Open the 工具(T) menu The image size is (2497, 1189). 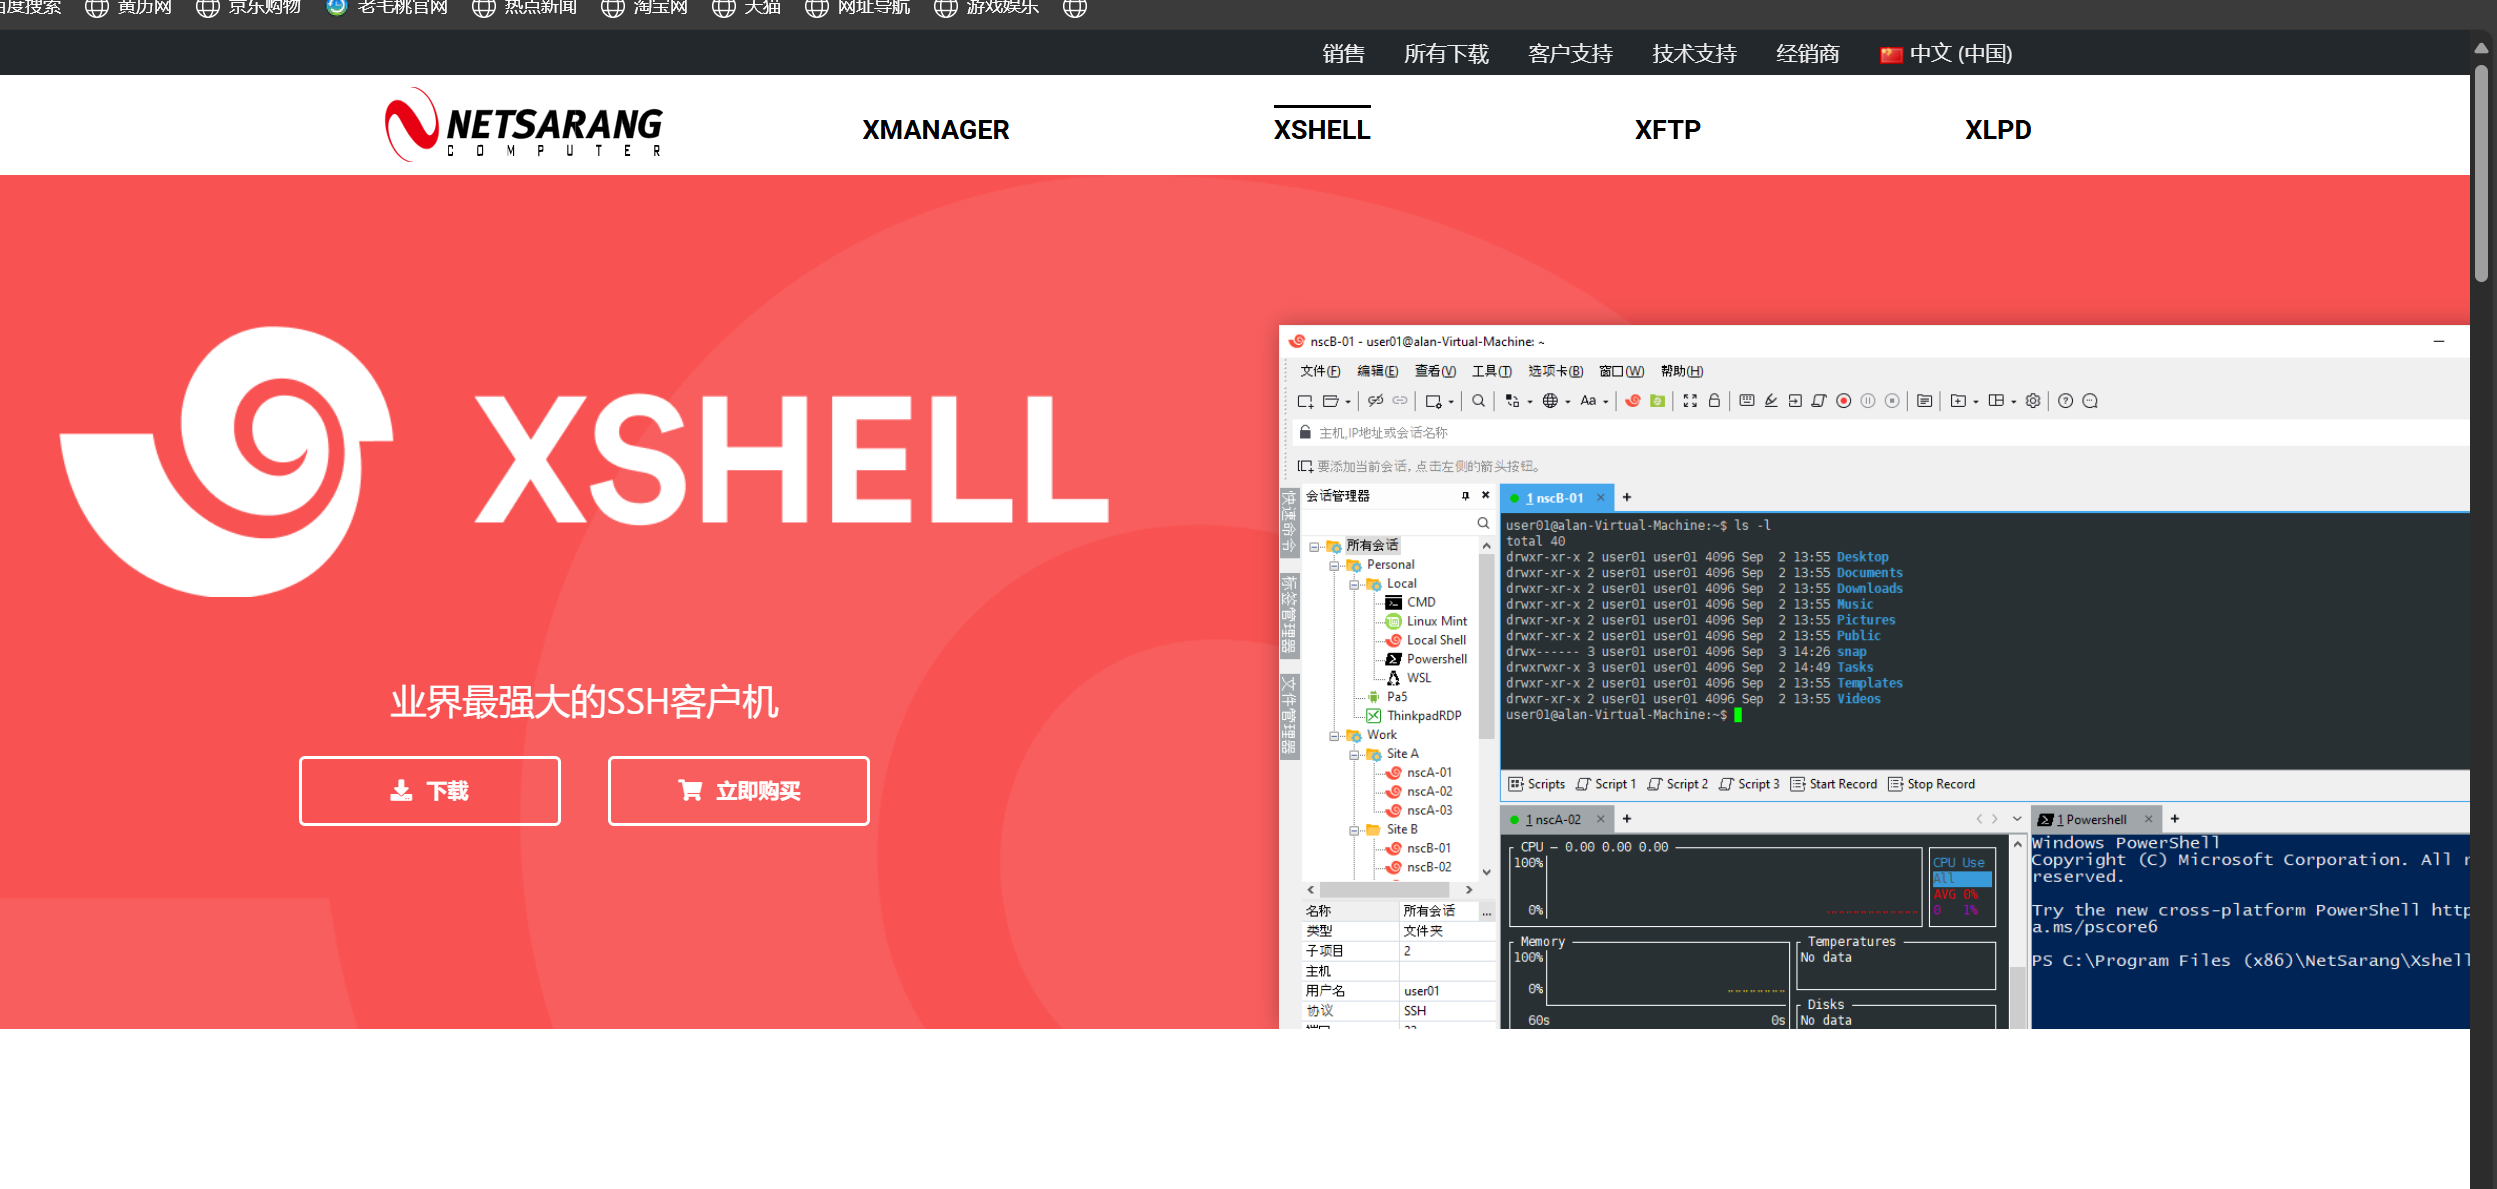(1491, 371)
